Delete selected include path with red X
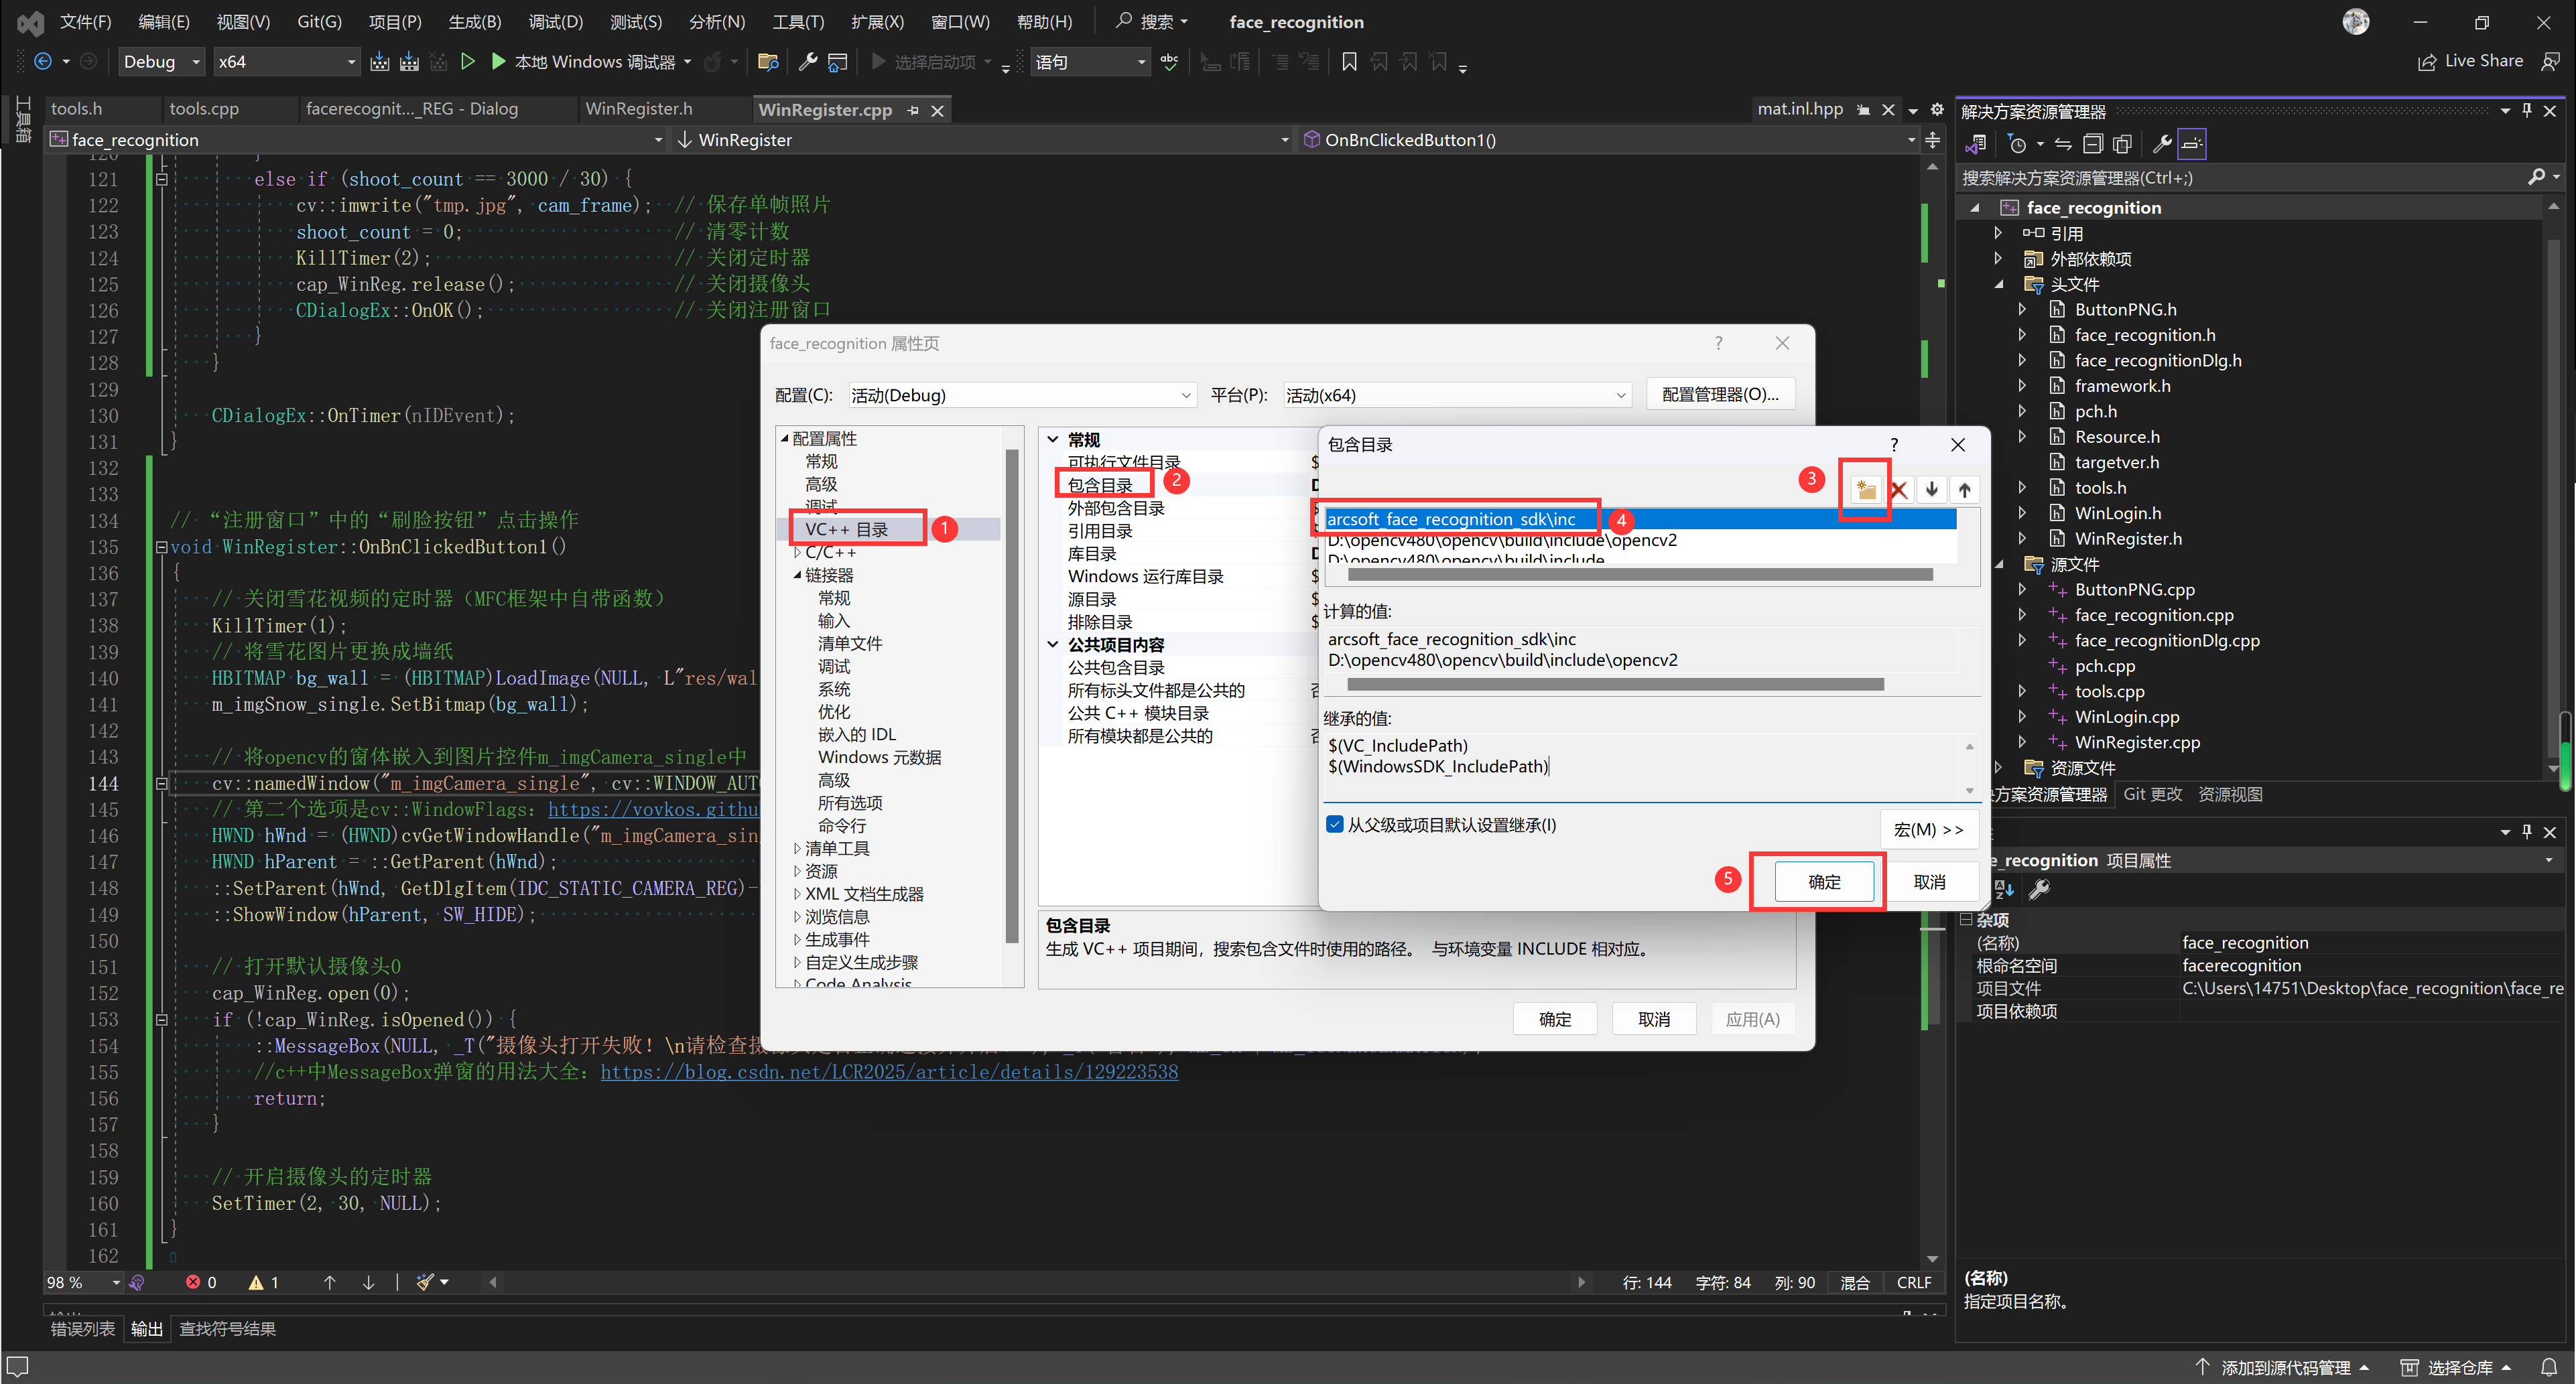This screenshot has height=1384, width=2576. [x=1899, y=489]
